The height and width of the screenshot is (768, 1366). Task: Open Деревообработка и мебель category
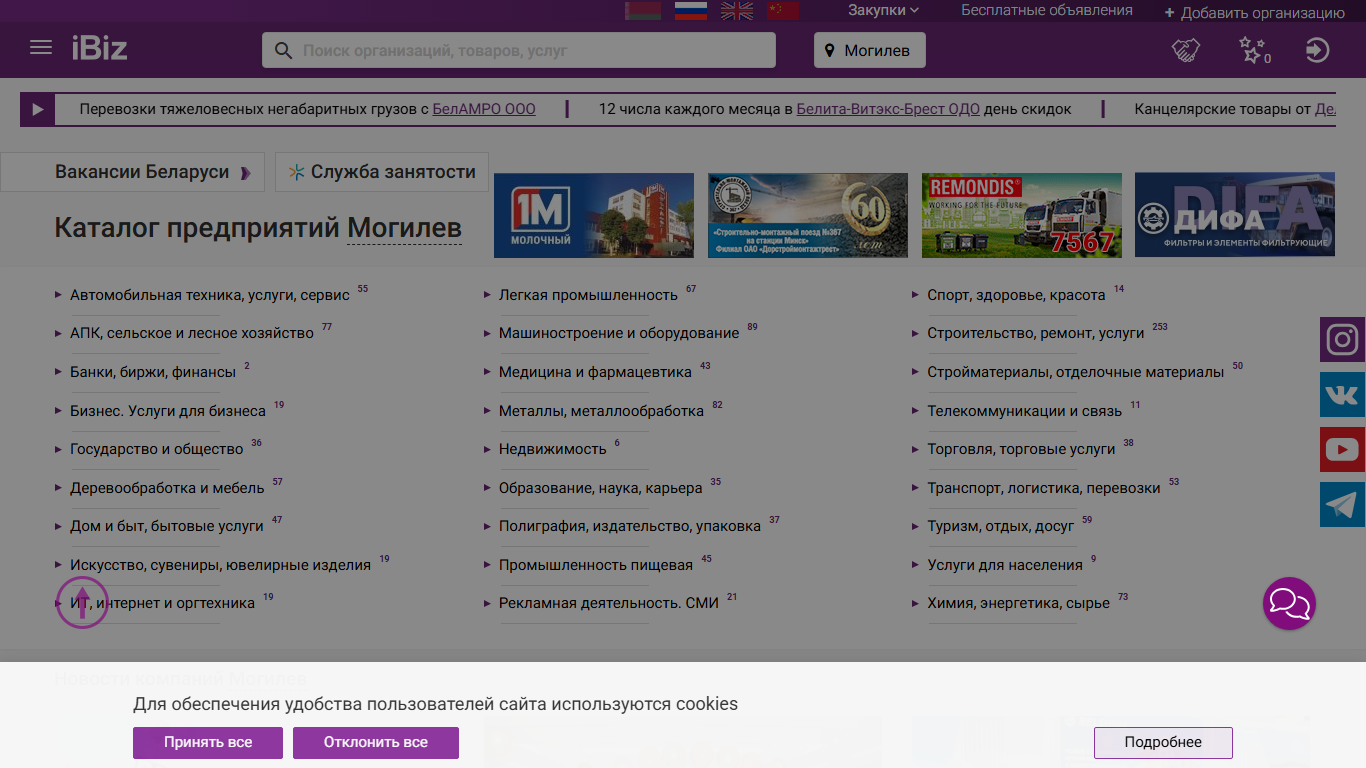pos(167,488)
